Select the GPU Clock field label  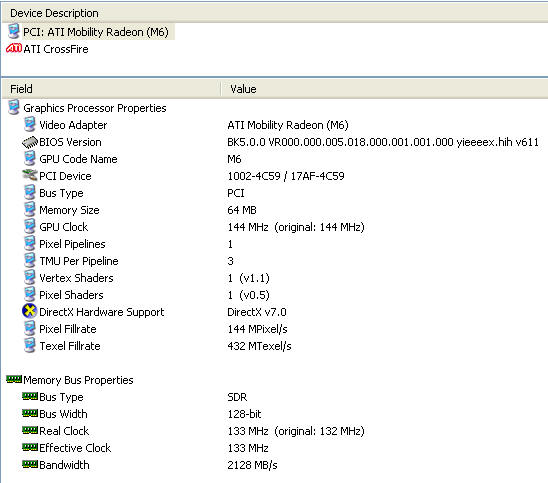point(64,227)
